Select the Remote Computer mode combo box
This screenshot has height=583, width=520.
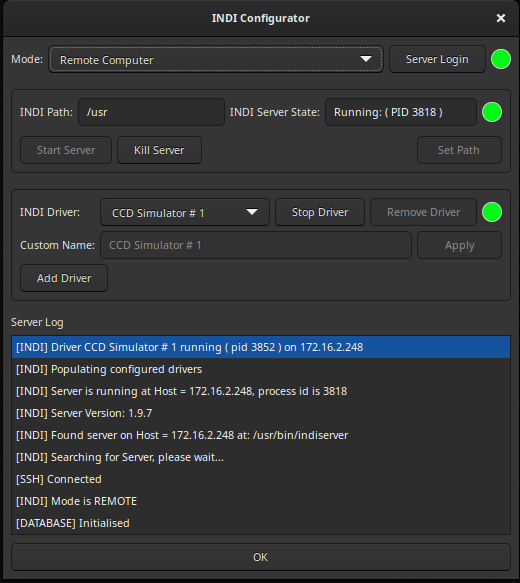[216, 59]
